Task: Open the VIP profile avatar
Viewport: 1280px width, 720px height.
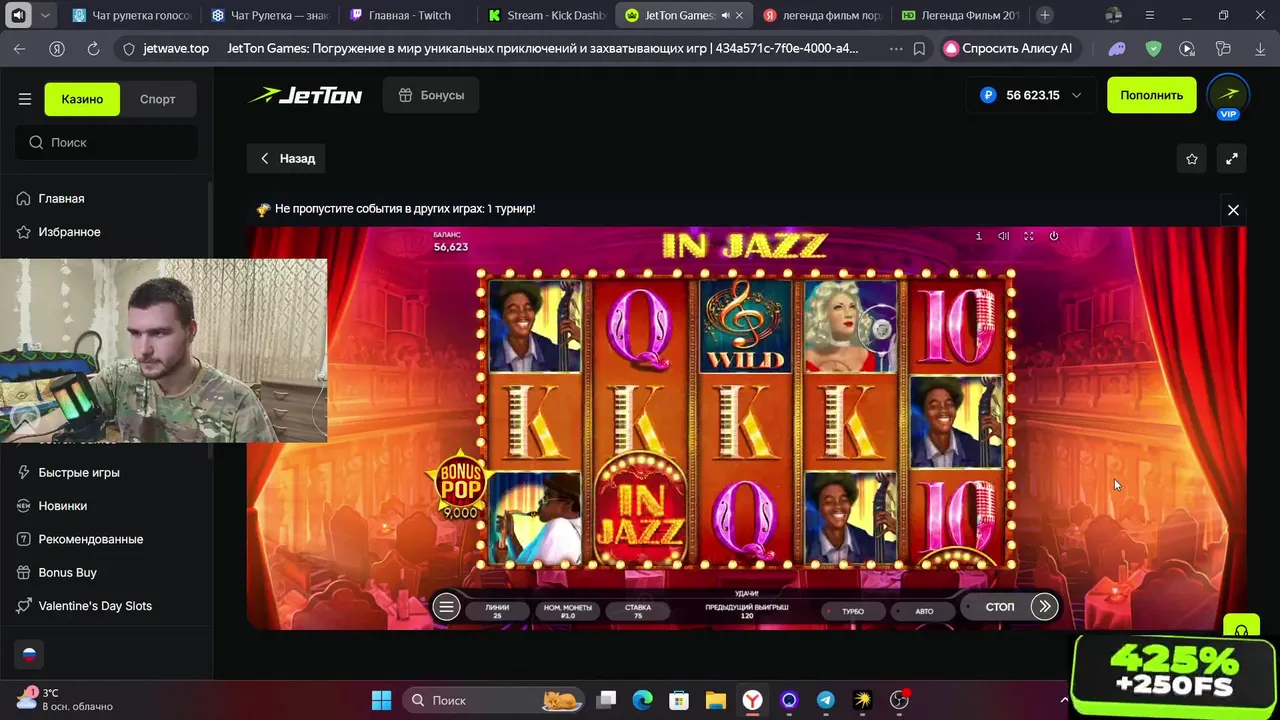Action: (x=1228, y=95)
